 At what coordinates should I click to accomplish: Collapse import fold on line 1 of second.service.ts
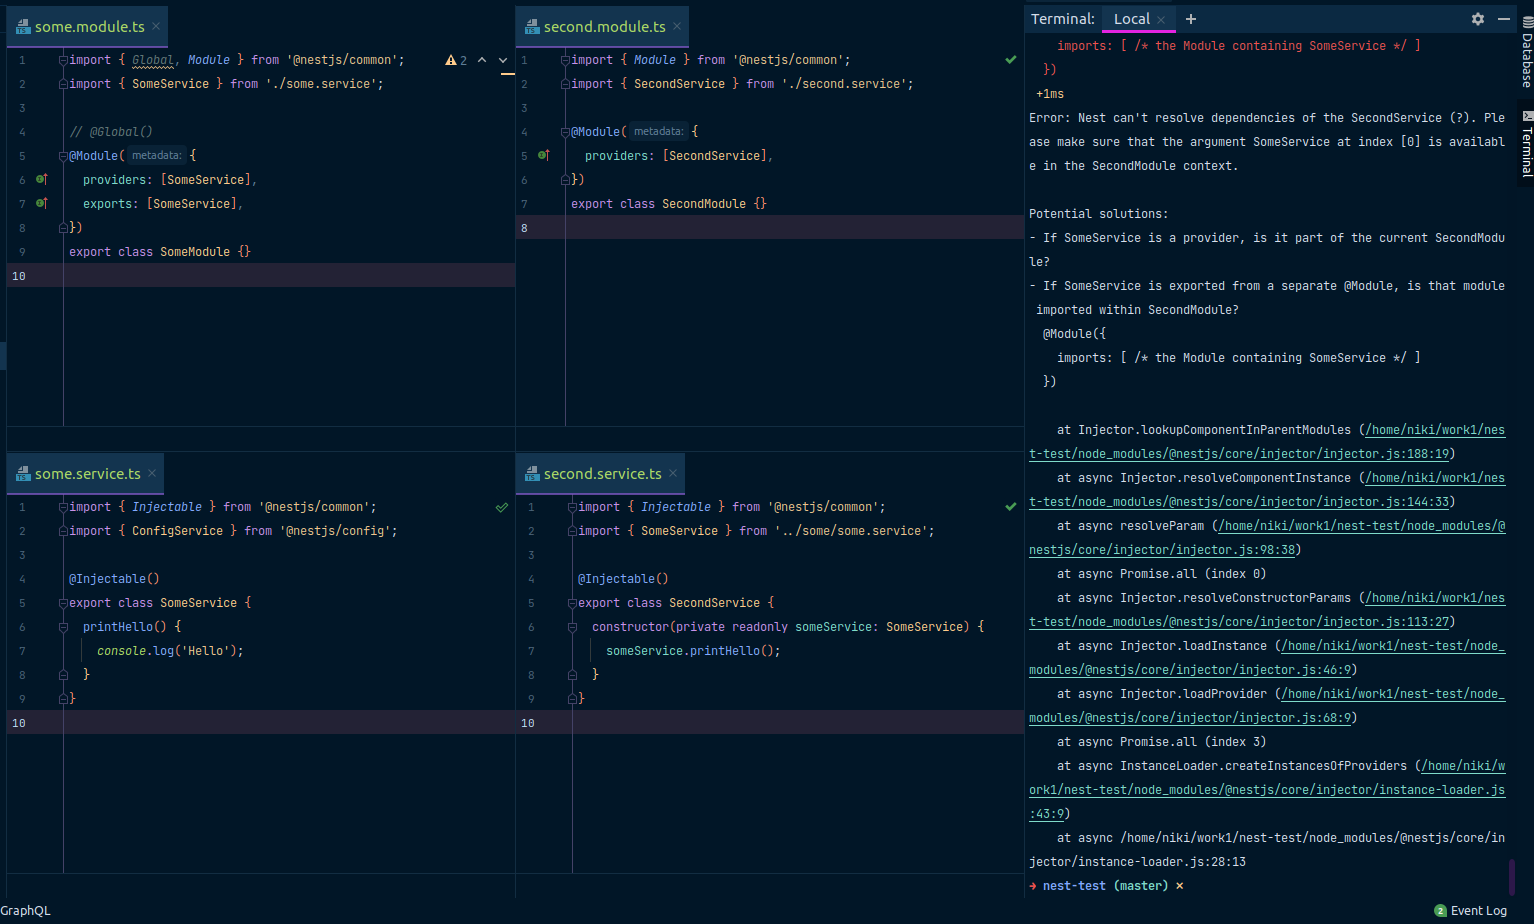(572, 507)
